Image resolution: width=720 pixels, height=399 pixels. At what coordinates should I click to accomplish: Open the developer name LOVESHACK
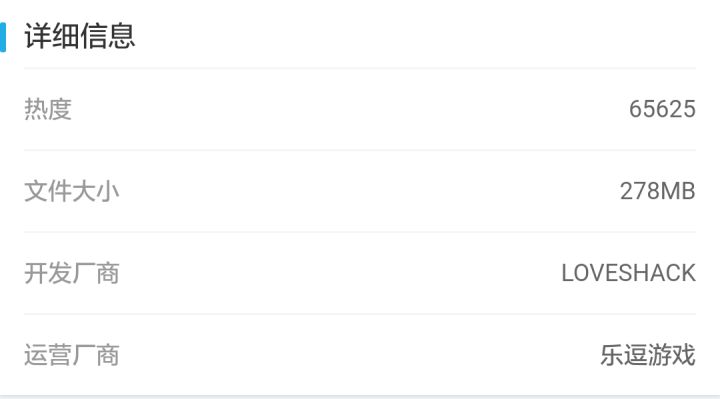coord(629,273)
